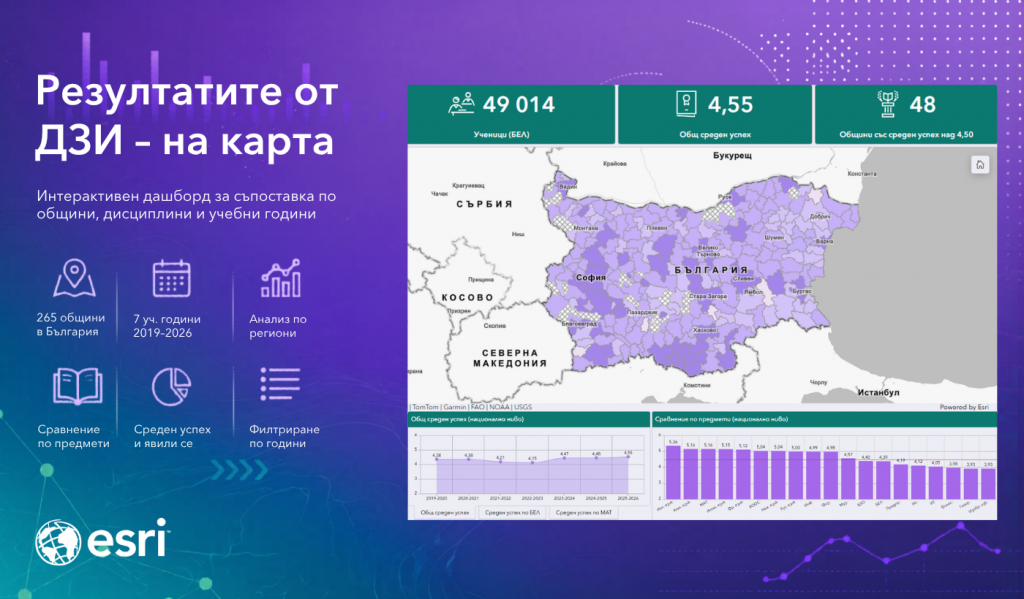Click the БЪЛГАРИЯ country label on map
1024x599 pixels.
(711, 270)
